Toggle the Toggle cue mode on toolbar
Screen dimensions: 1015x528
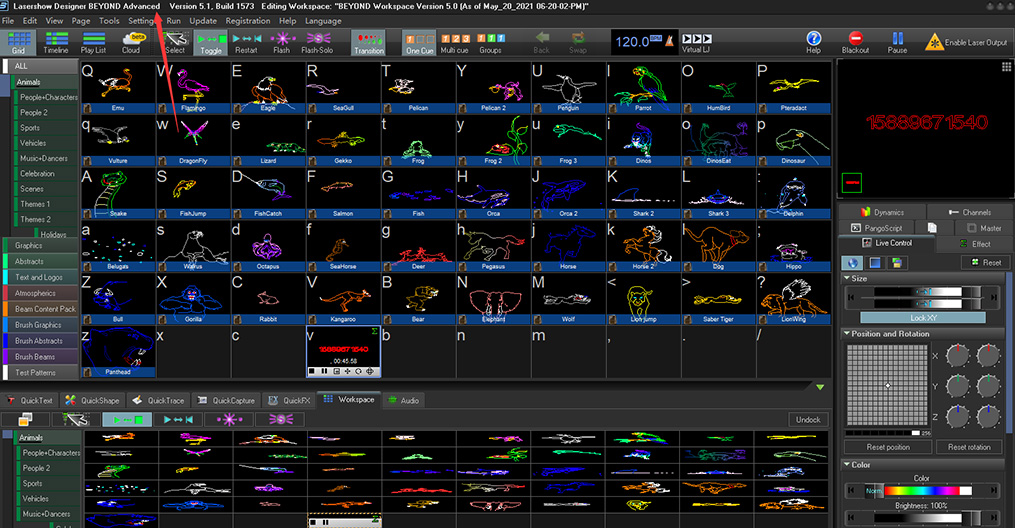coord(210,43)
